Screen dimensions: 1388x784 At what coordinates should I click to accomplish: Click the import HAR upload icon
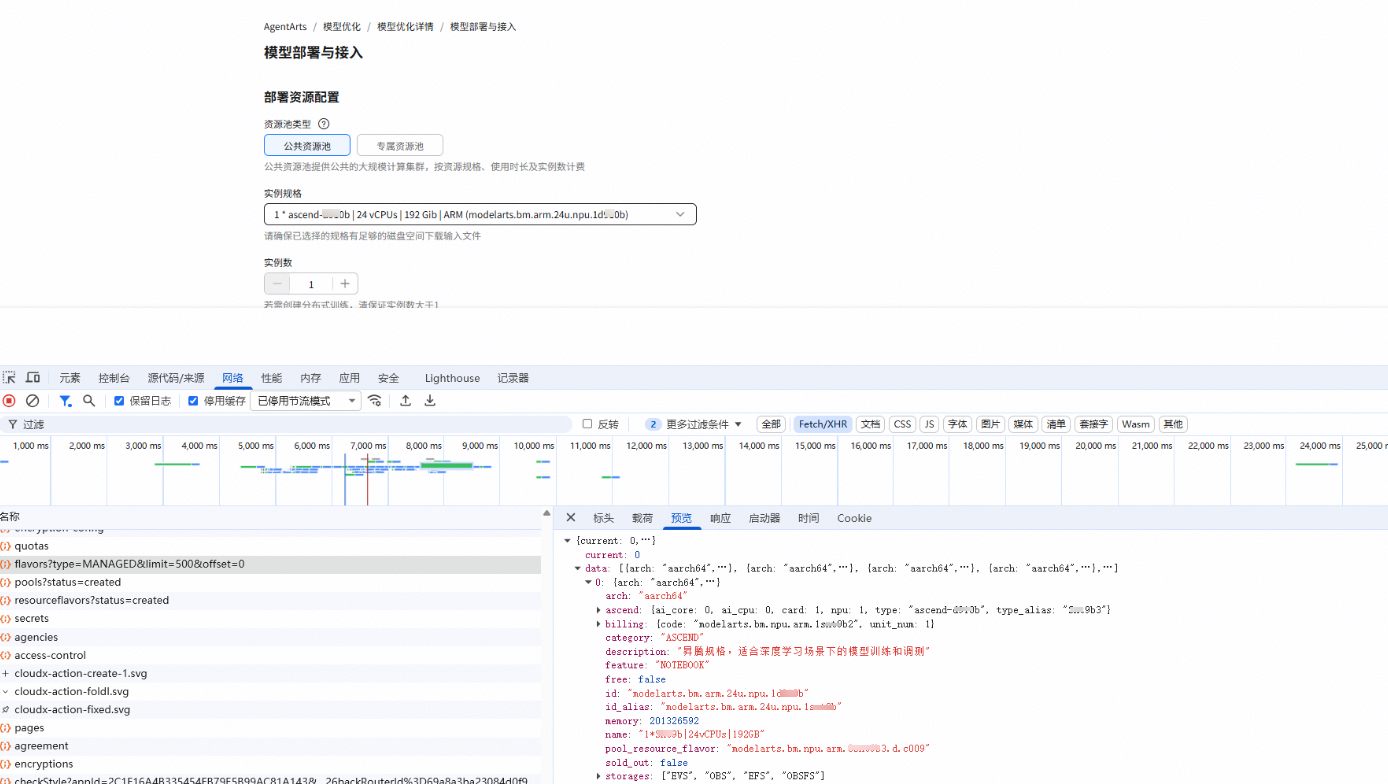pos(405,401)
